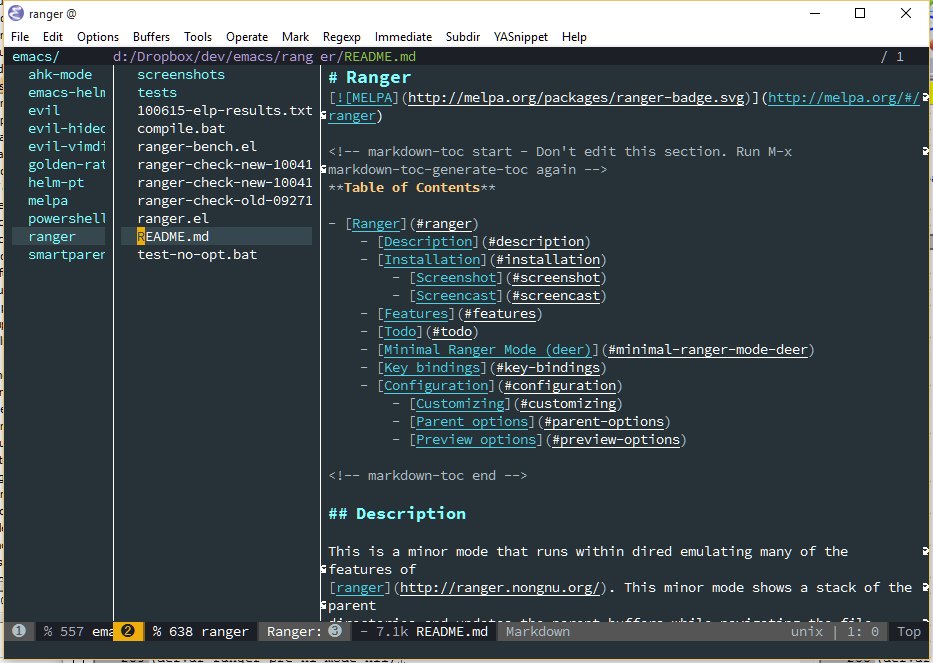Click the Table of Contents bold text
Image resolution: width=933 pixels, height=663 pixels.
click(412, 187)
